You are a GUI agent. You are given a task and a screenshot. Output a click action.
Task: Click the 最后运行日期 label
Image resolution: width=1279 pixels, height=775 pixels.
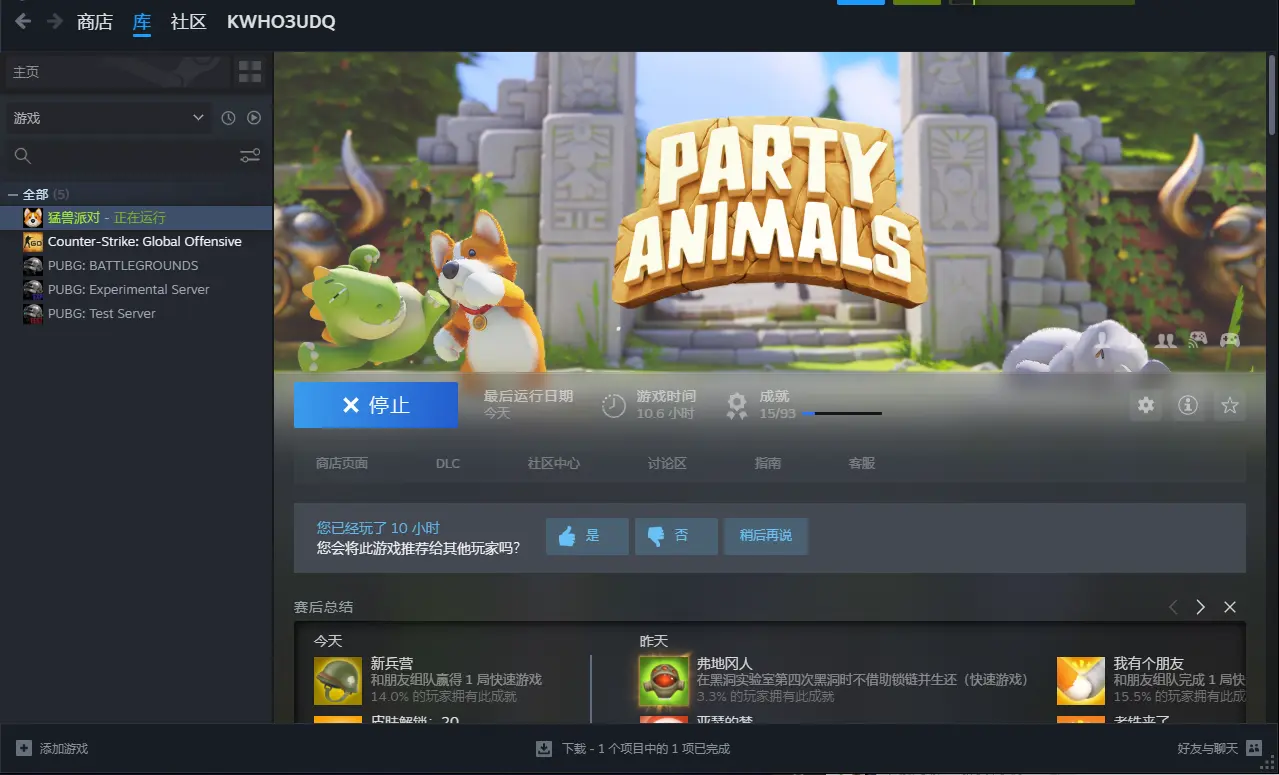click(x=528, y=396)
